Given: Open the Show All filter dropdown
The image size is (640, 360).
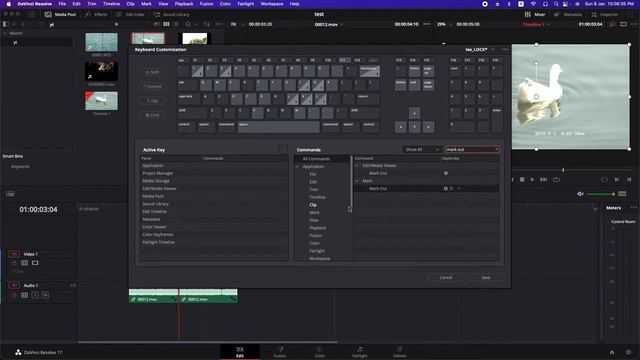Looking at the screenshot, I should (422, 149).
